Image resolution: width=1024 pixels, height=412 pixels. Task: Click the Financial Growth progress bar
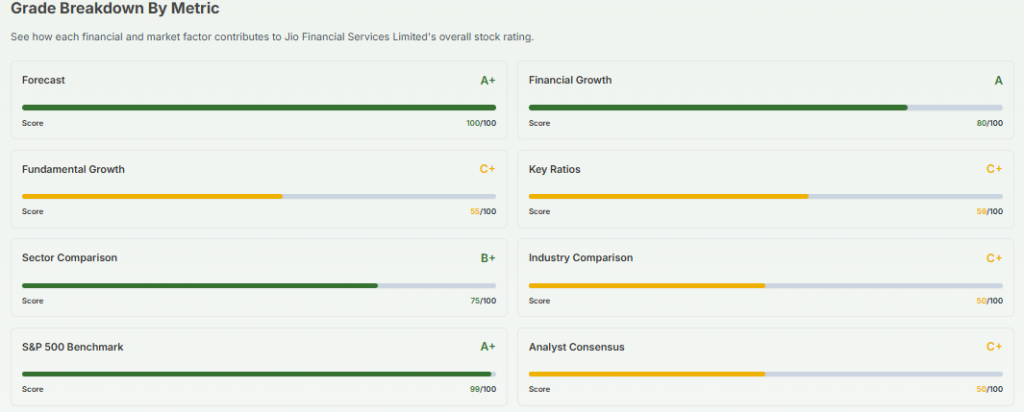click(765, 108)
